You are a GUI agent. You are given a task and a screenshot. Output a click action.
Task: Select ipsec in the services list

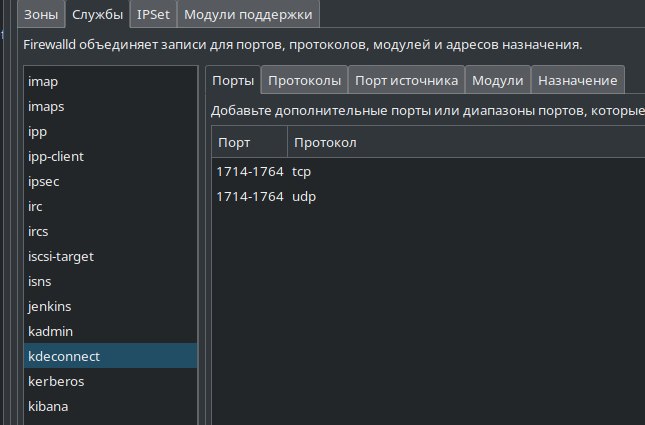(111, 181)
